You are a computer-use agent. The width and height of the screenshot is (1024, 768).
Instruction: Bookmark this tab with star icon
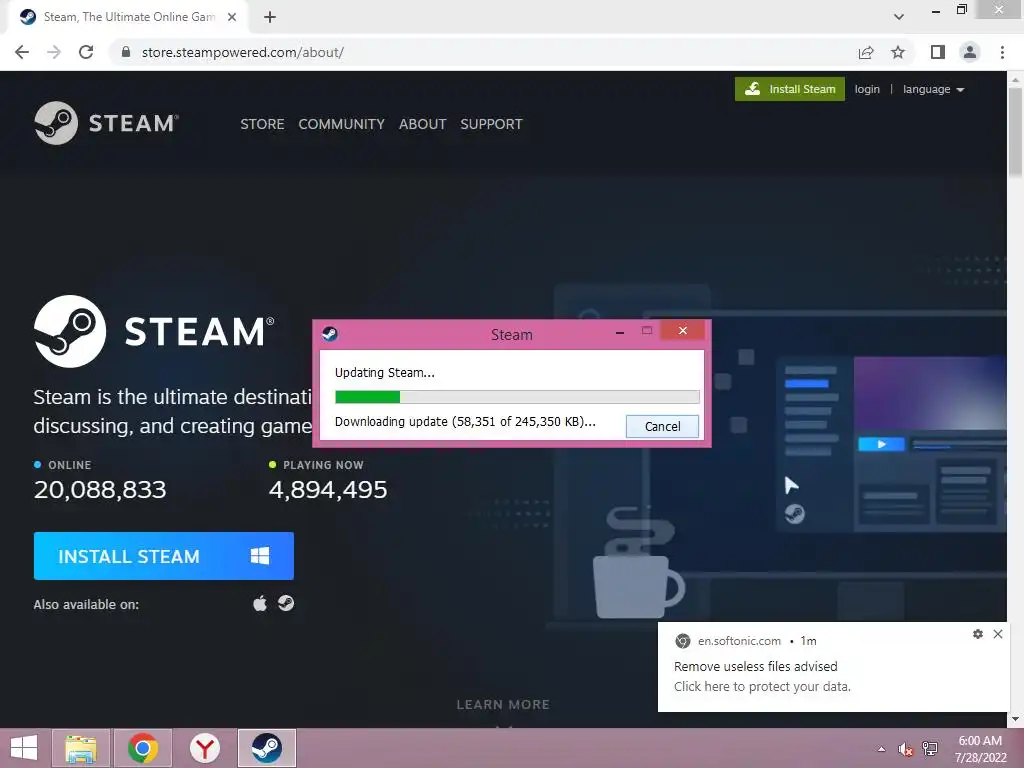(x=898, y=52)
